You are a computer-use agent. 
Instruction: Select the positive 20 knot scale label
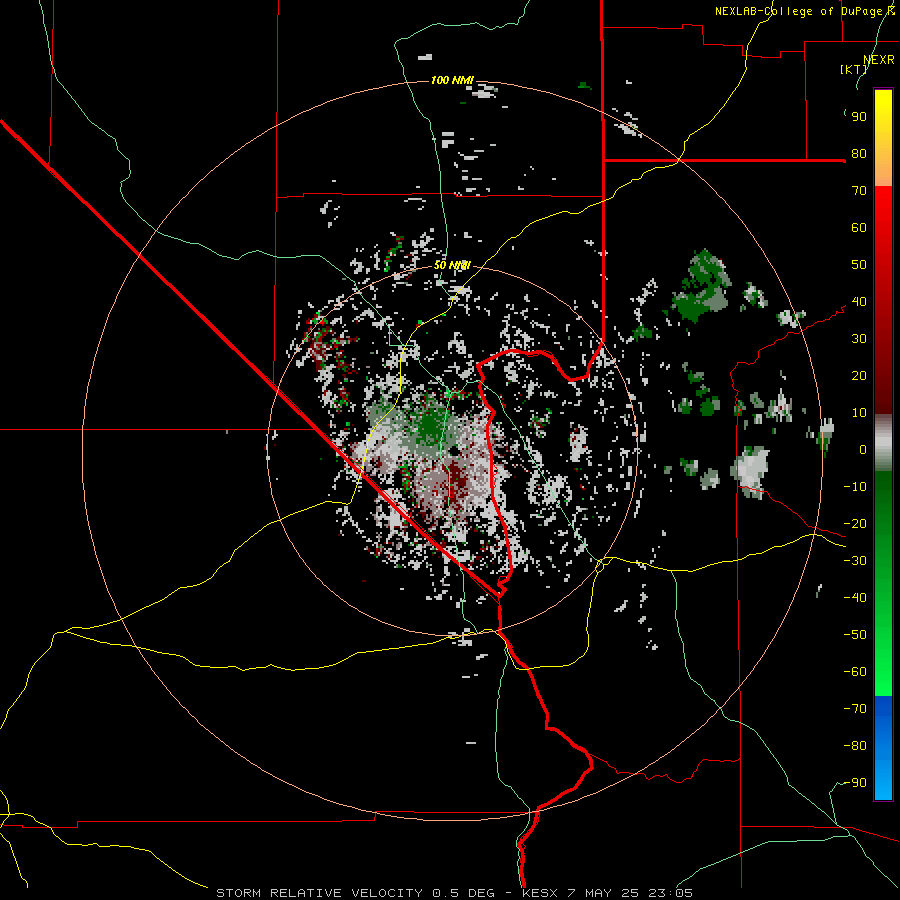click(x=859, y=375)
